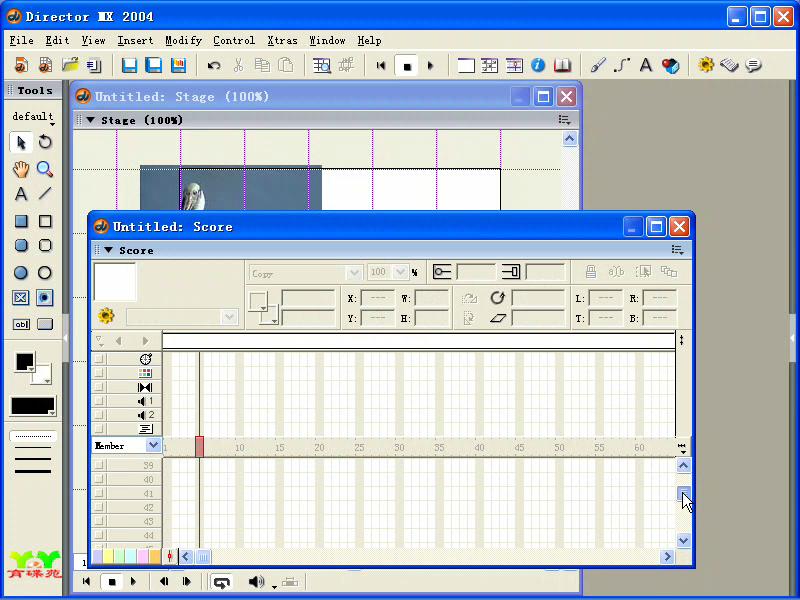Open the Shockwave 3D window icon
This screenshot has width=800, height=600.
coord(670,65)
